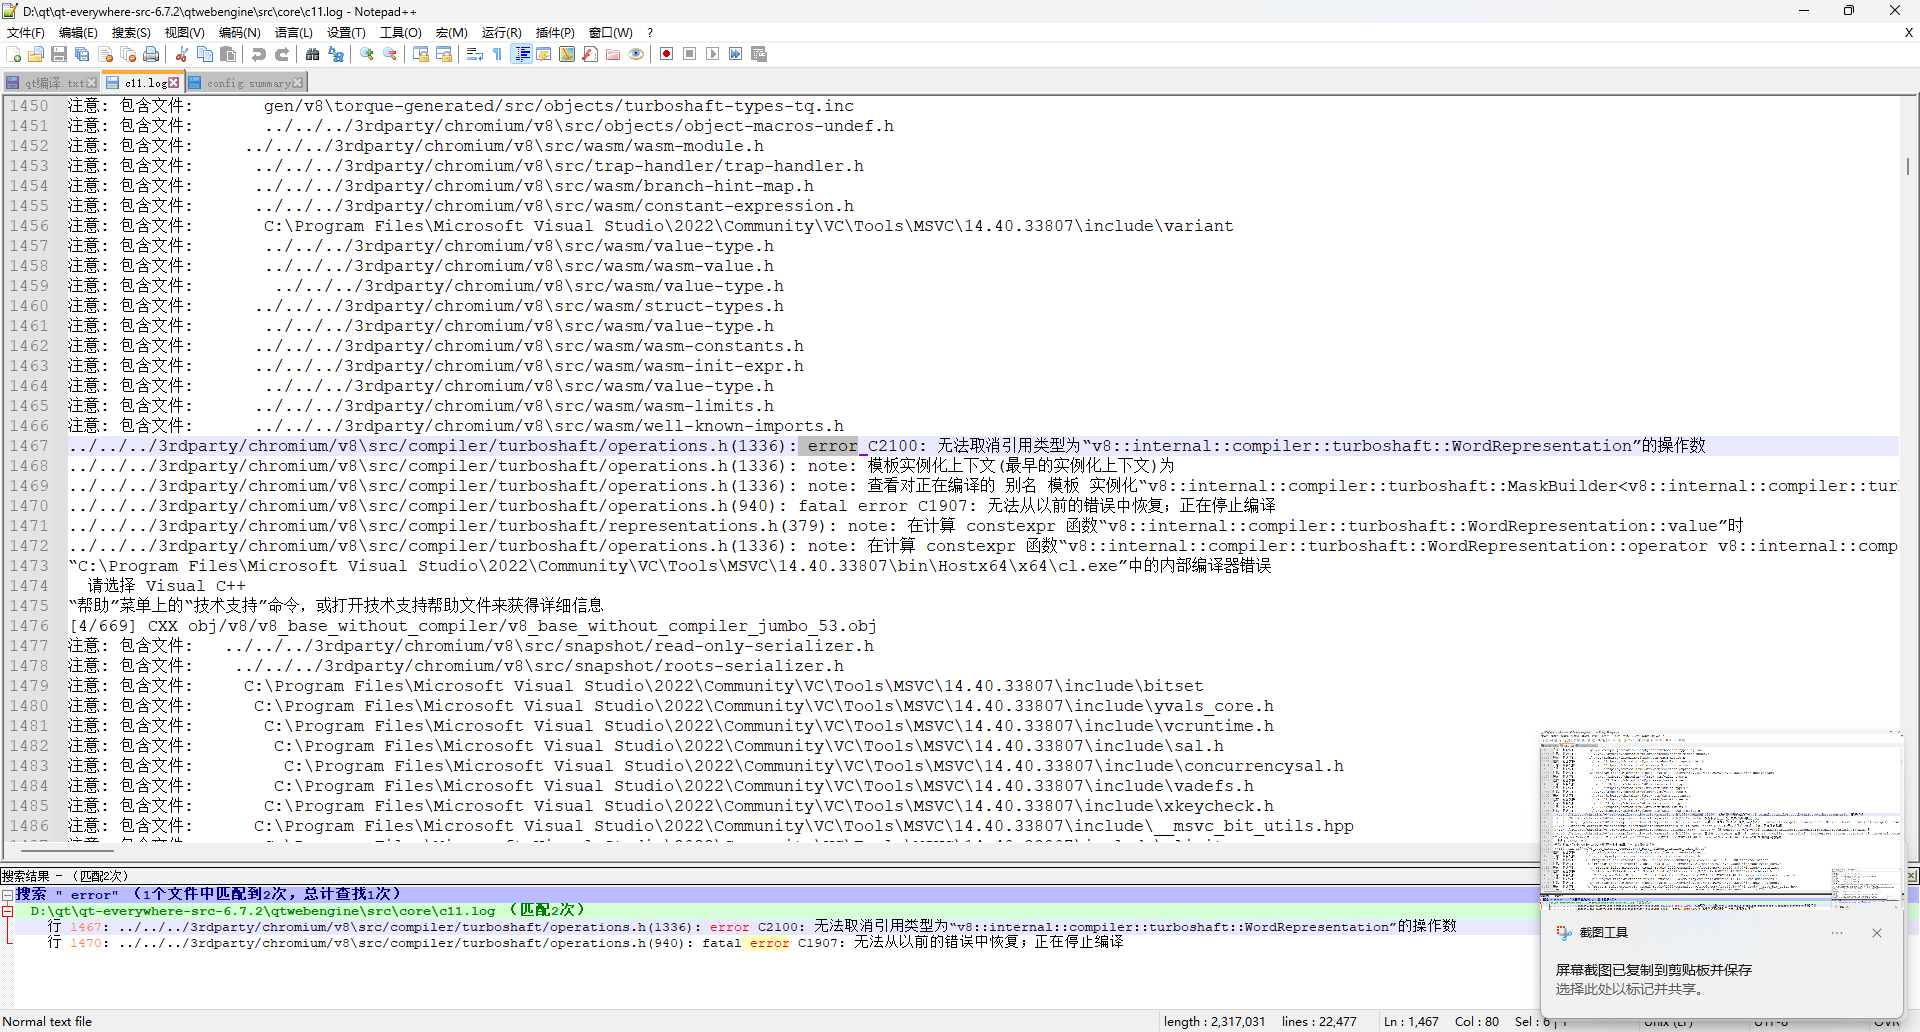Open the 插件(P) menu
This screenshot has width=1920, height=1032.
[x=555, y=32]
